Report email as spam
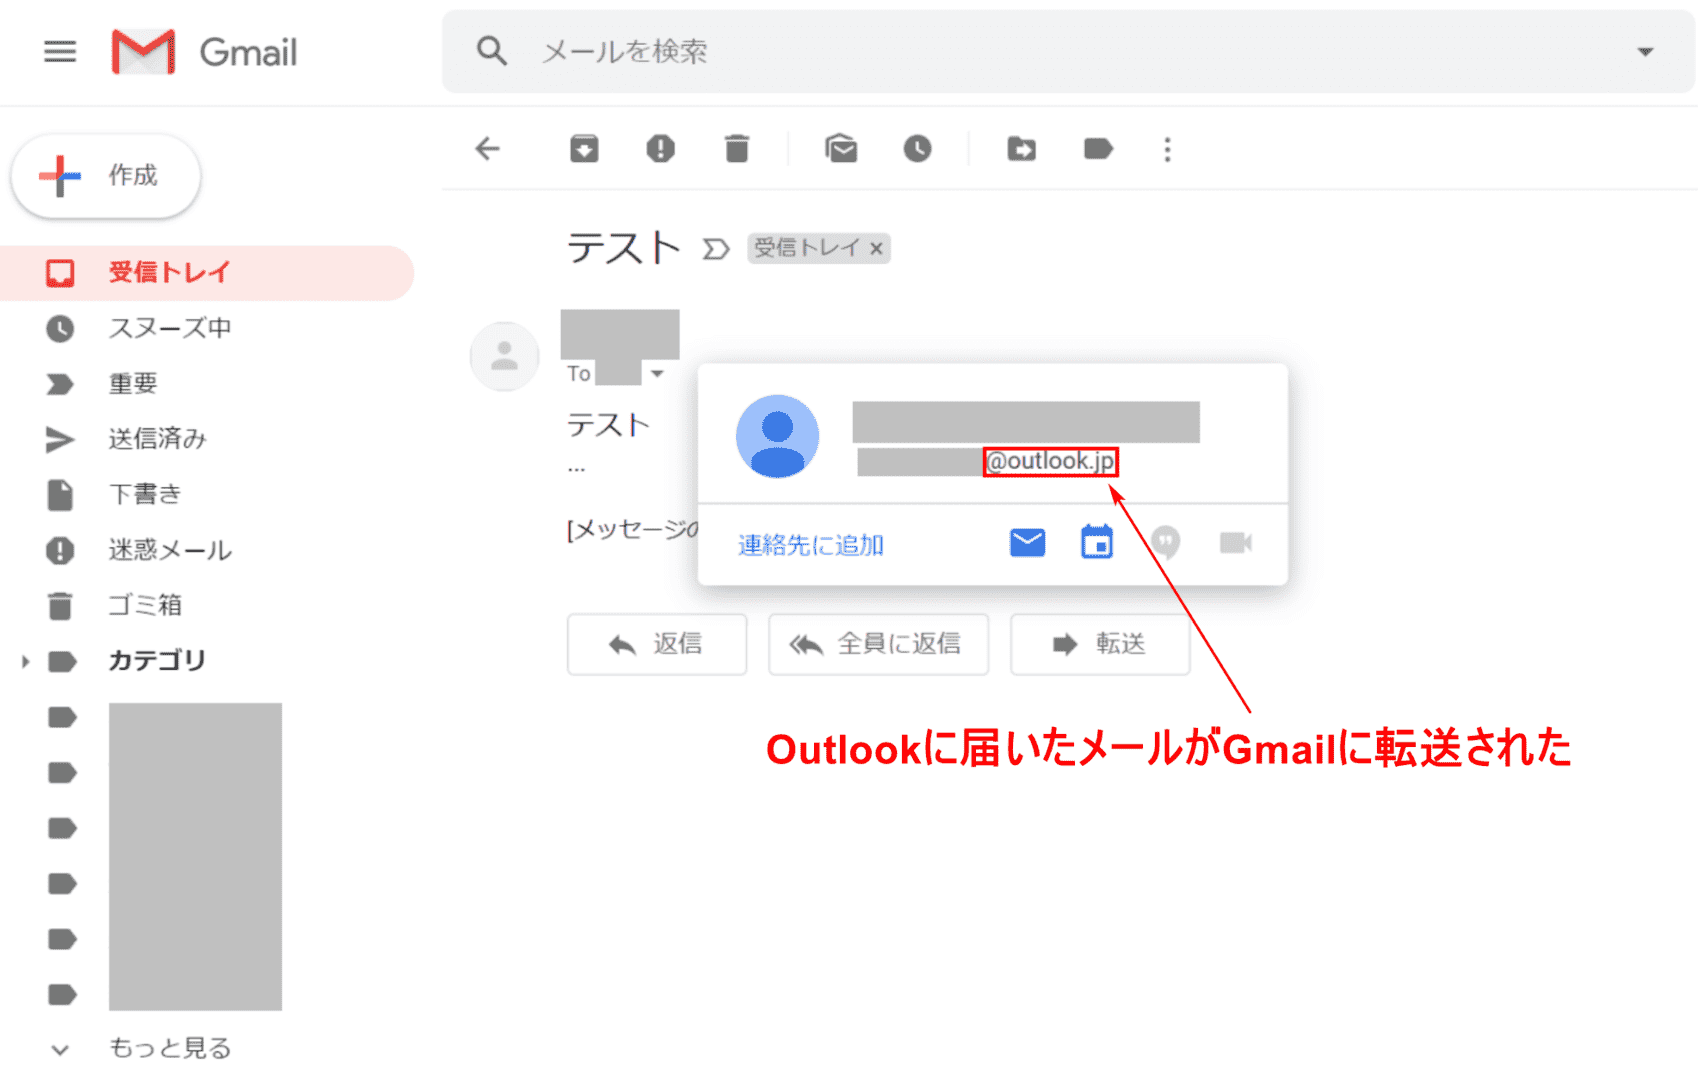1698x1080 pixels. click(x=660, y=149)
